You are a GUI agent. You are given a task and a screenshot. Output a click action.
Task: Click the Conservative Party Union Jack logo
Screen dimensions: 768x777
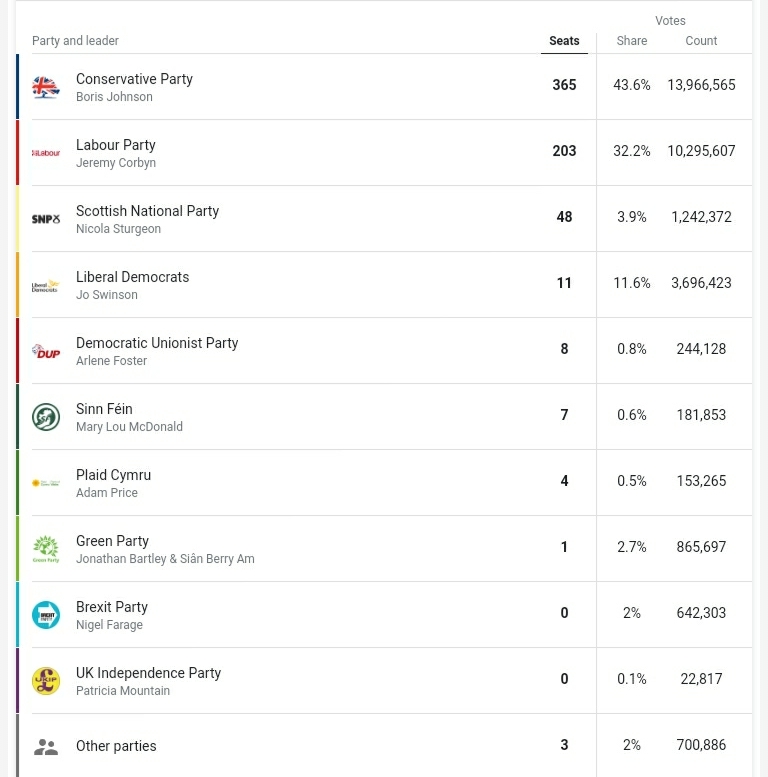point(46,87)
